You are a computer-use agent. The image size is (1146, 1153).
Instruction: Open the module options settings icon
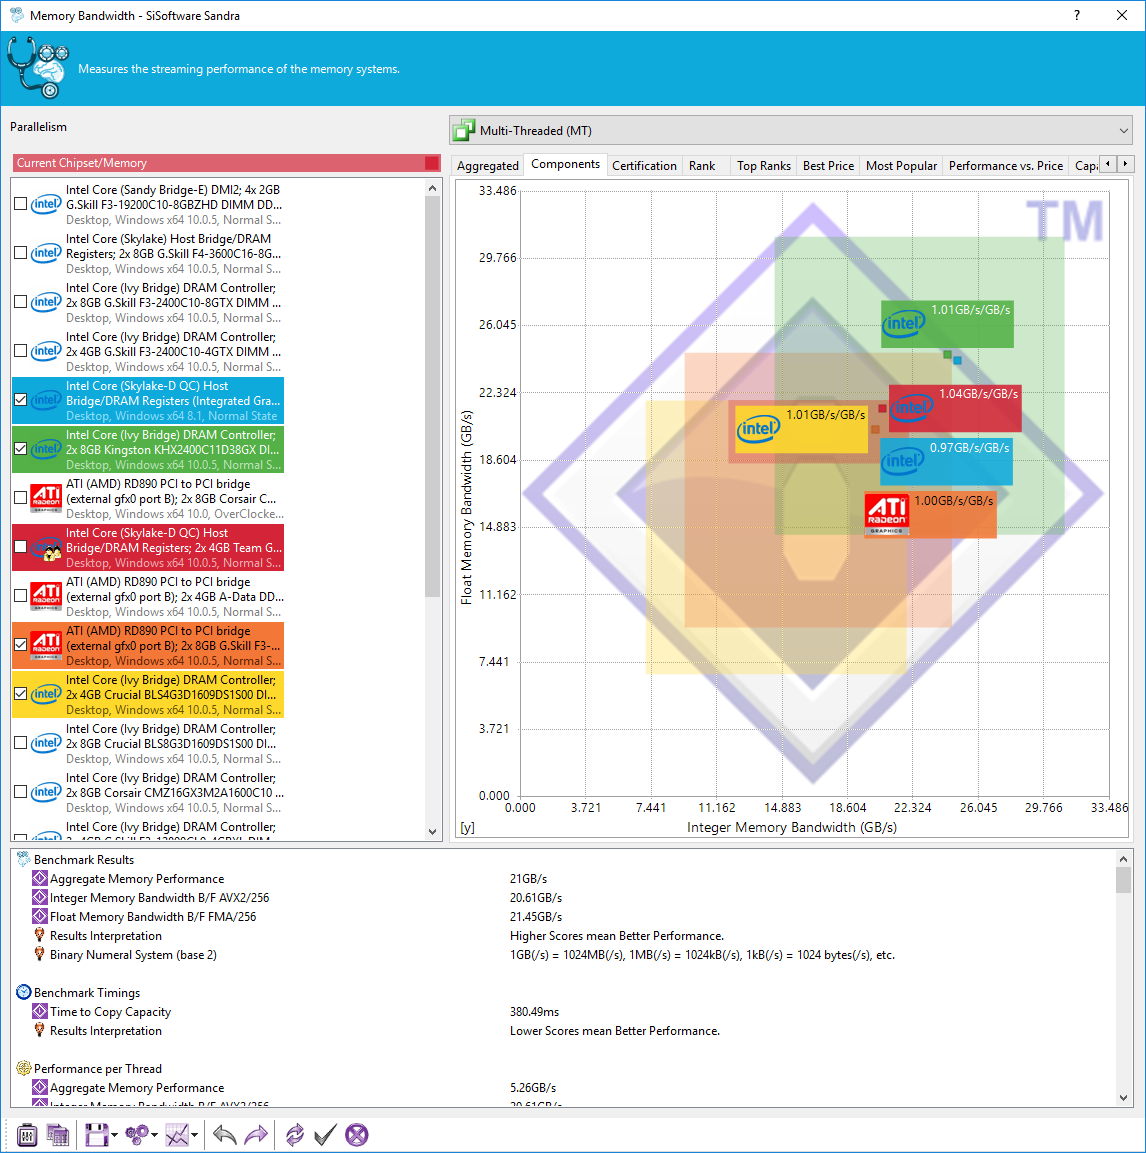pos(27,1135)
